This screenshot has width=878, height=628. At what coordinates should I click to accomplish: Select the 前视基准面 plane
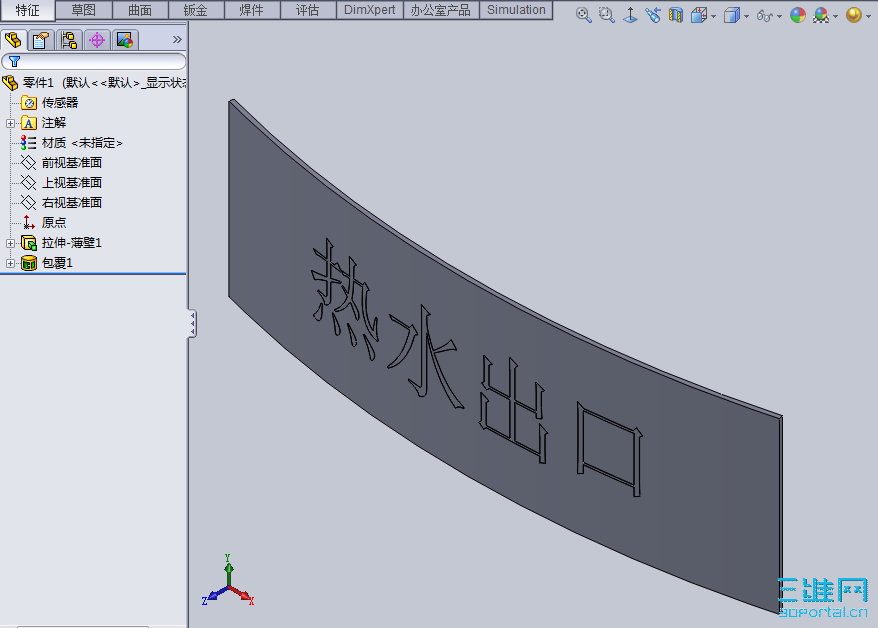click(x=72, y=163)
